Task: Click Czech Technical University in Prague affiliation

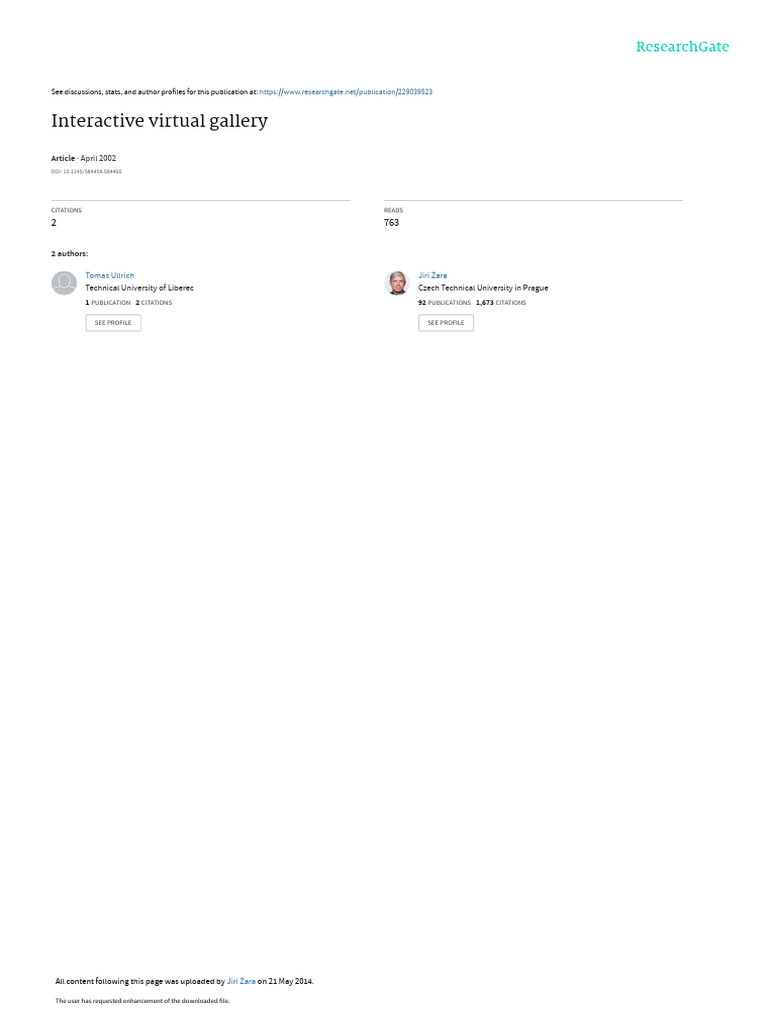Action: (483, 288)
